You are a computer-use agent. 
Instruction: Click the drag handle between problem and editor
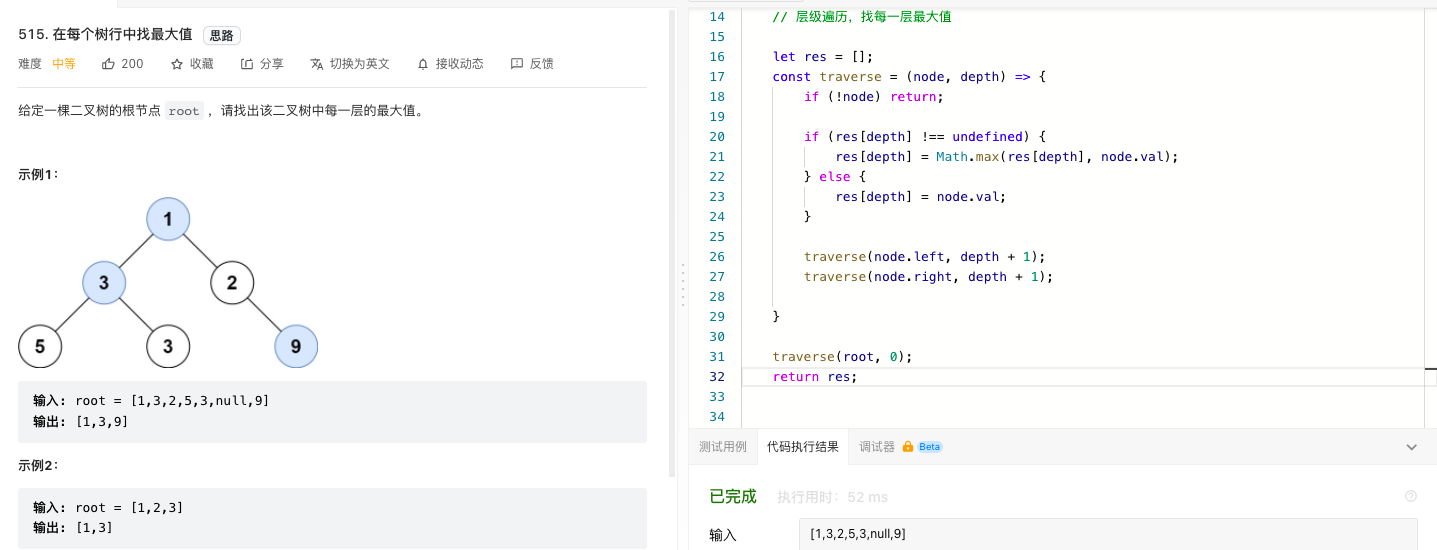682,284
